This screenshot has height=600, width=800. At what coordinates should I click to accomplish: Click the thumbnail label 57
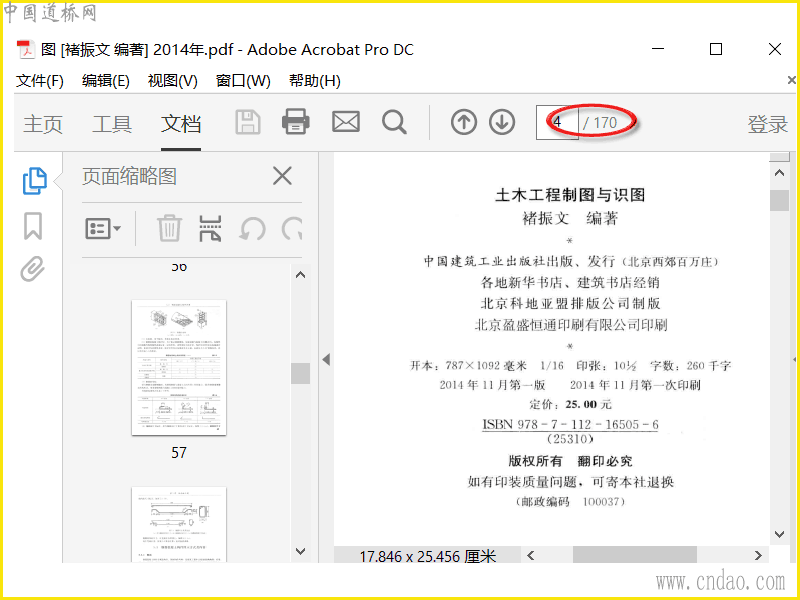coord(179,453)
